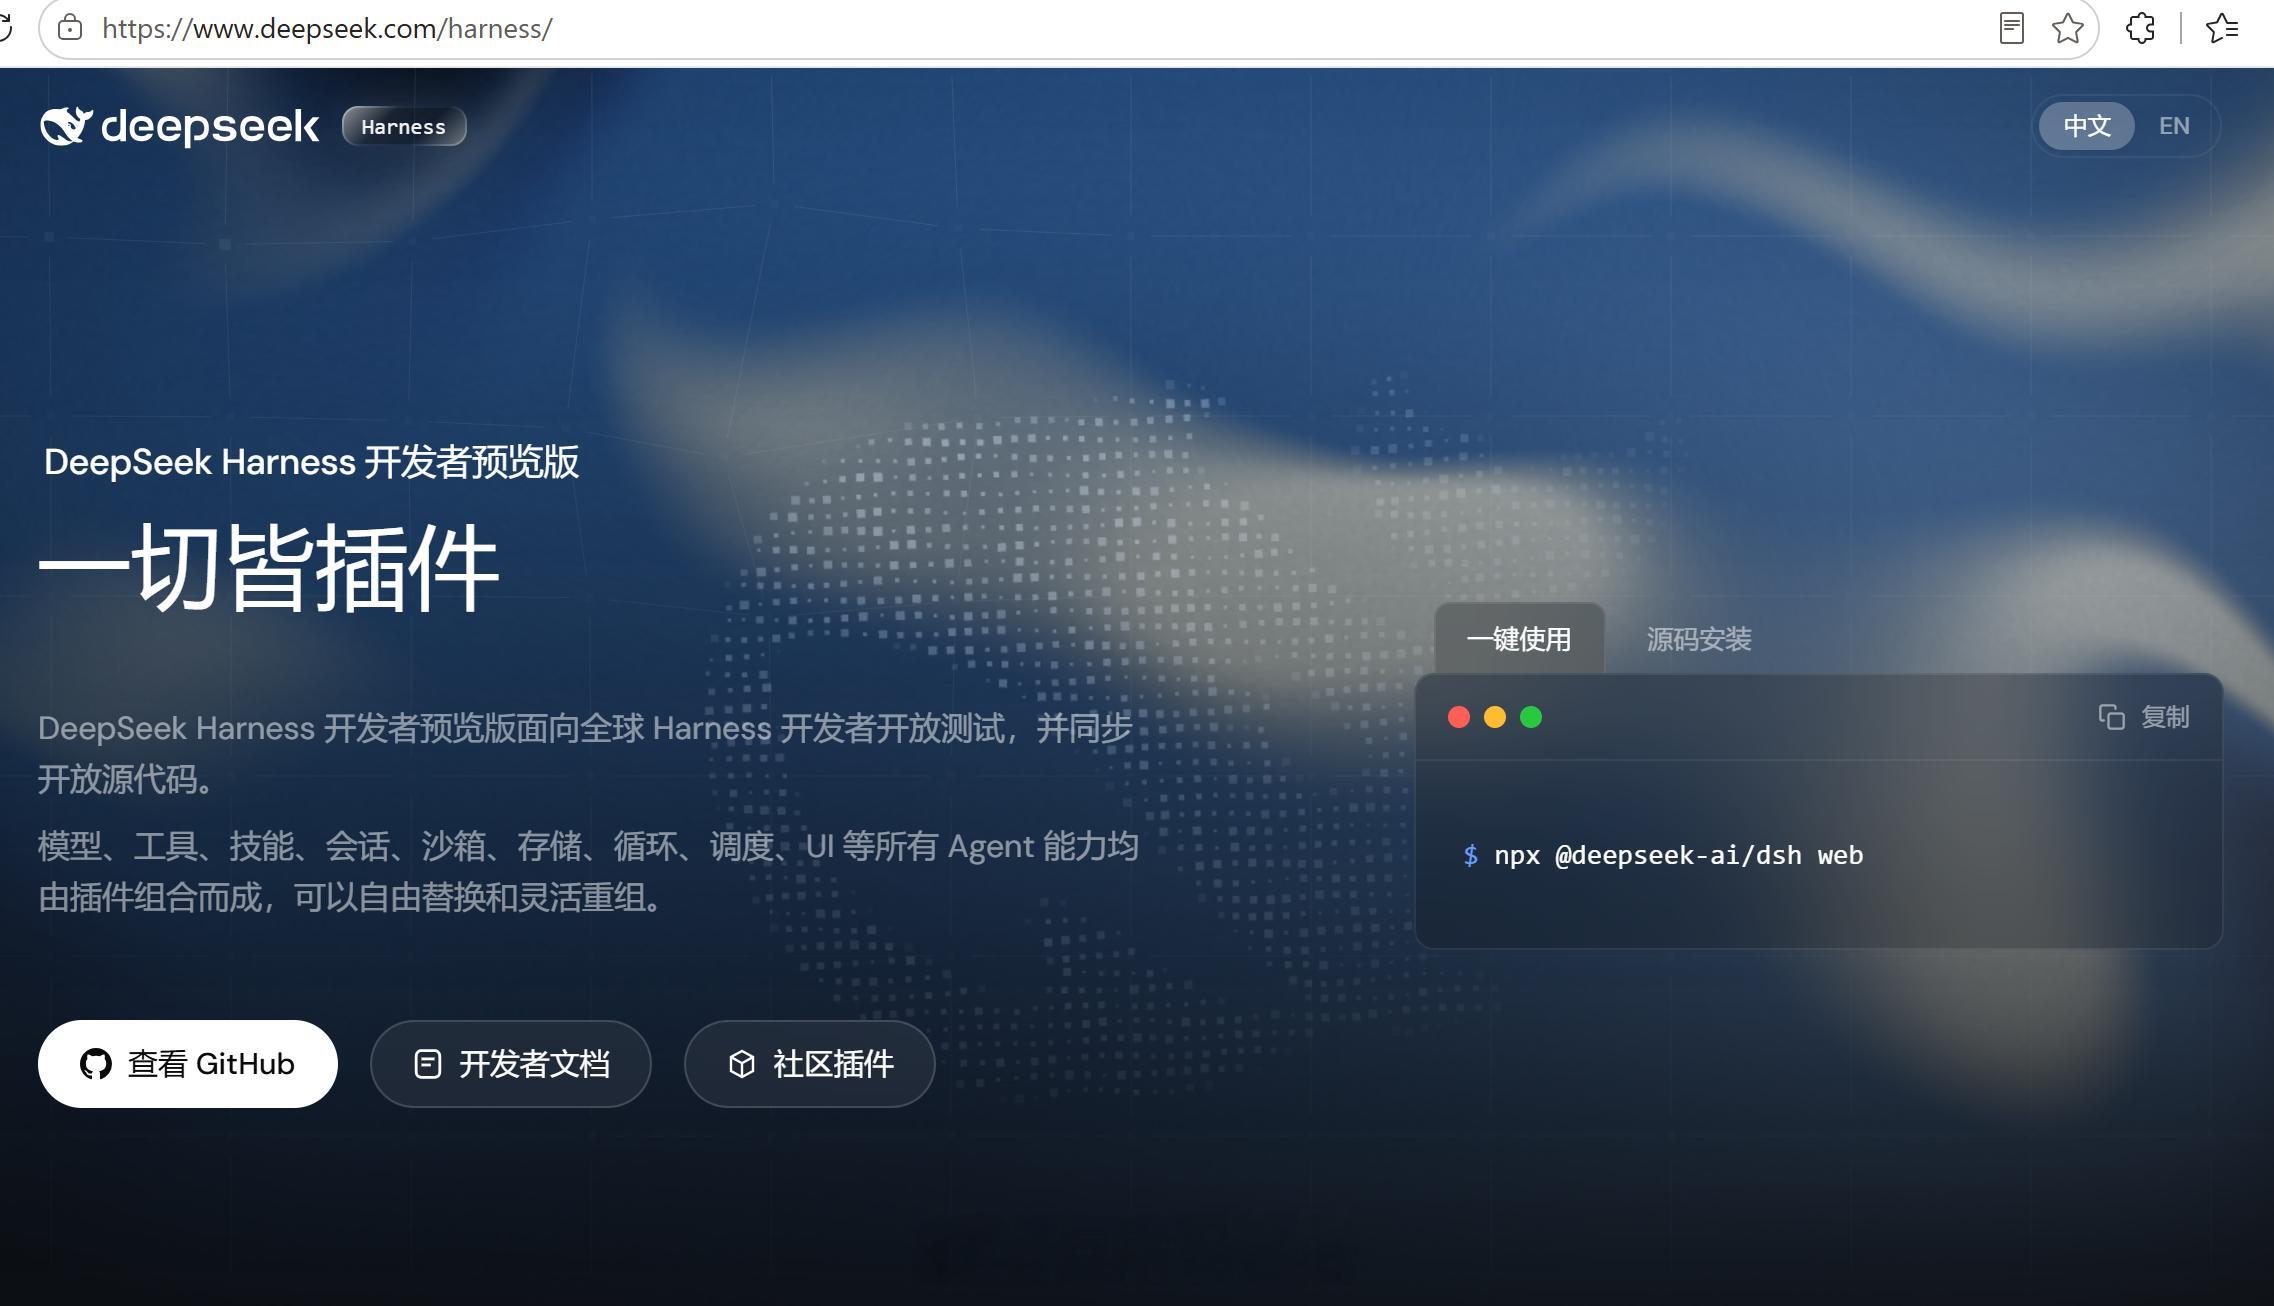Click the DeepSeek Harness 开发者预览版 subtitle
This screenshot has width=2274, height=1306.
(x=311, y=462)
